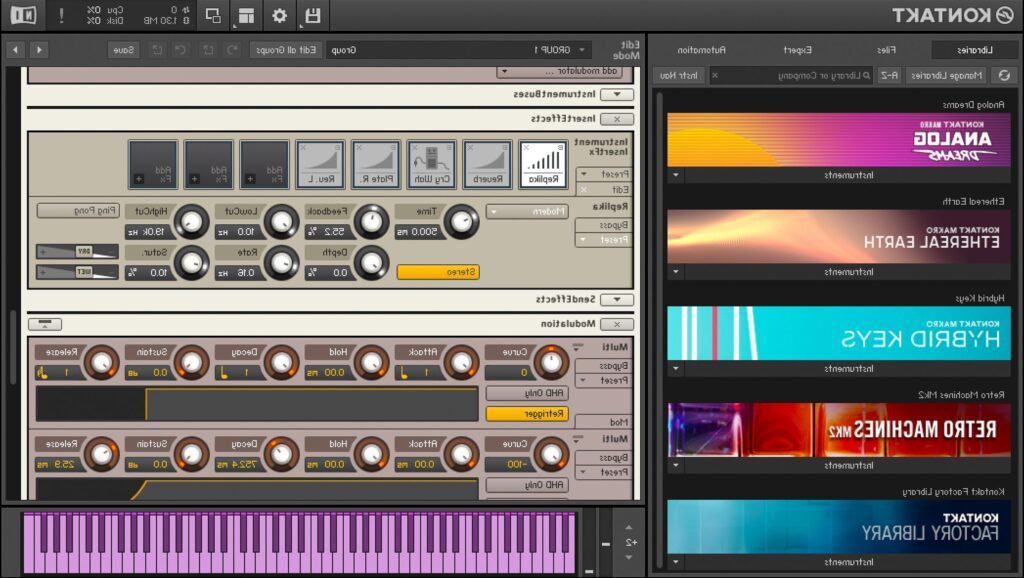Expand the SendEffects section
1024x578 pixels.
tap(616, 300)
